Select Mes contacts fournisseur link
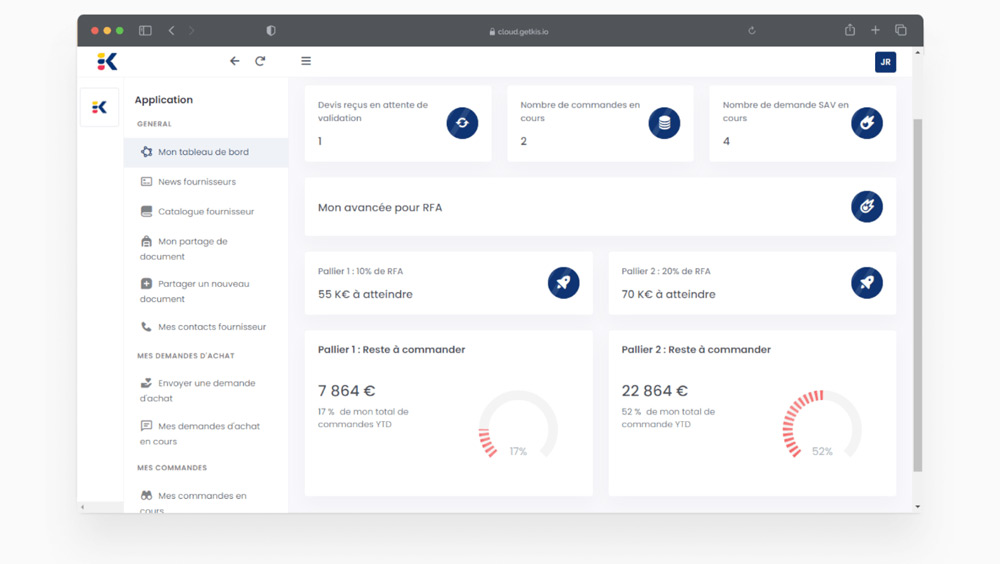The image size is (1000, 564). [x=211, y=327]
